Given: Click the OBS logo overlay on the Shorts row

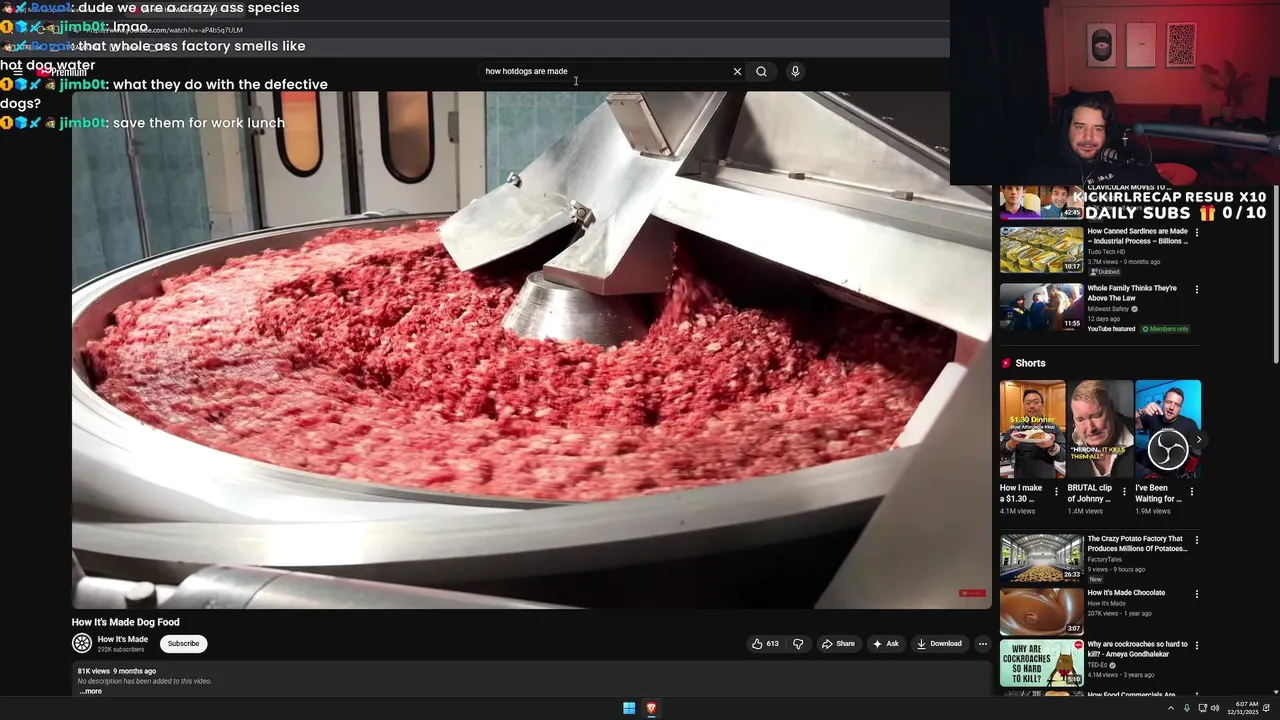Looking at the screenshot, I should click(1168, 449).
